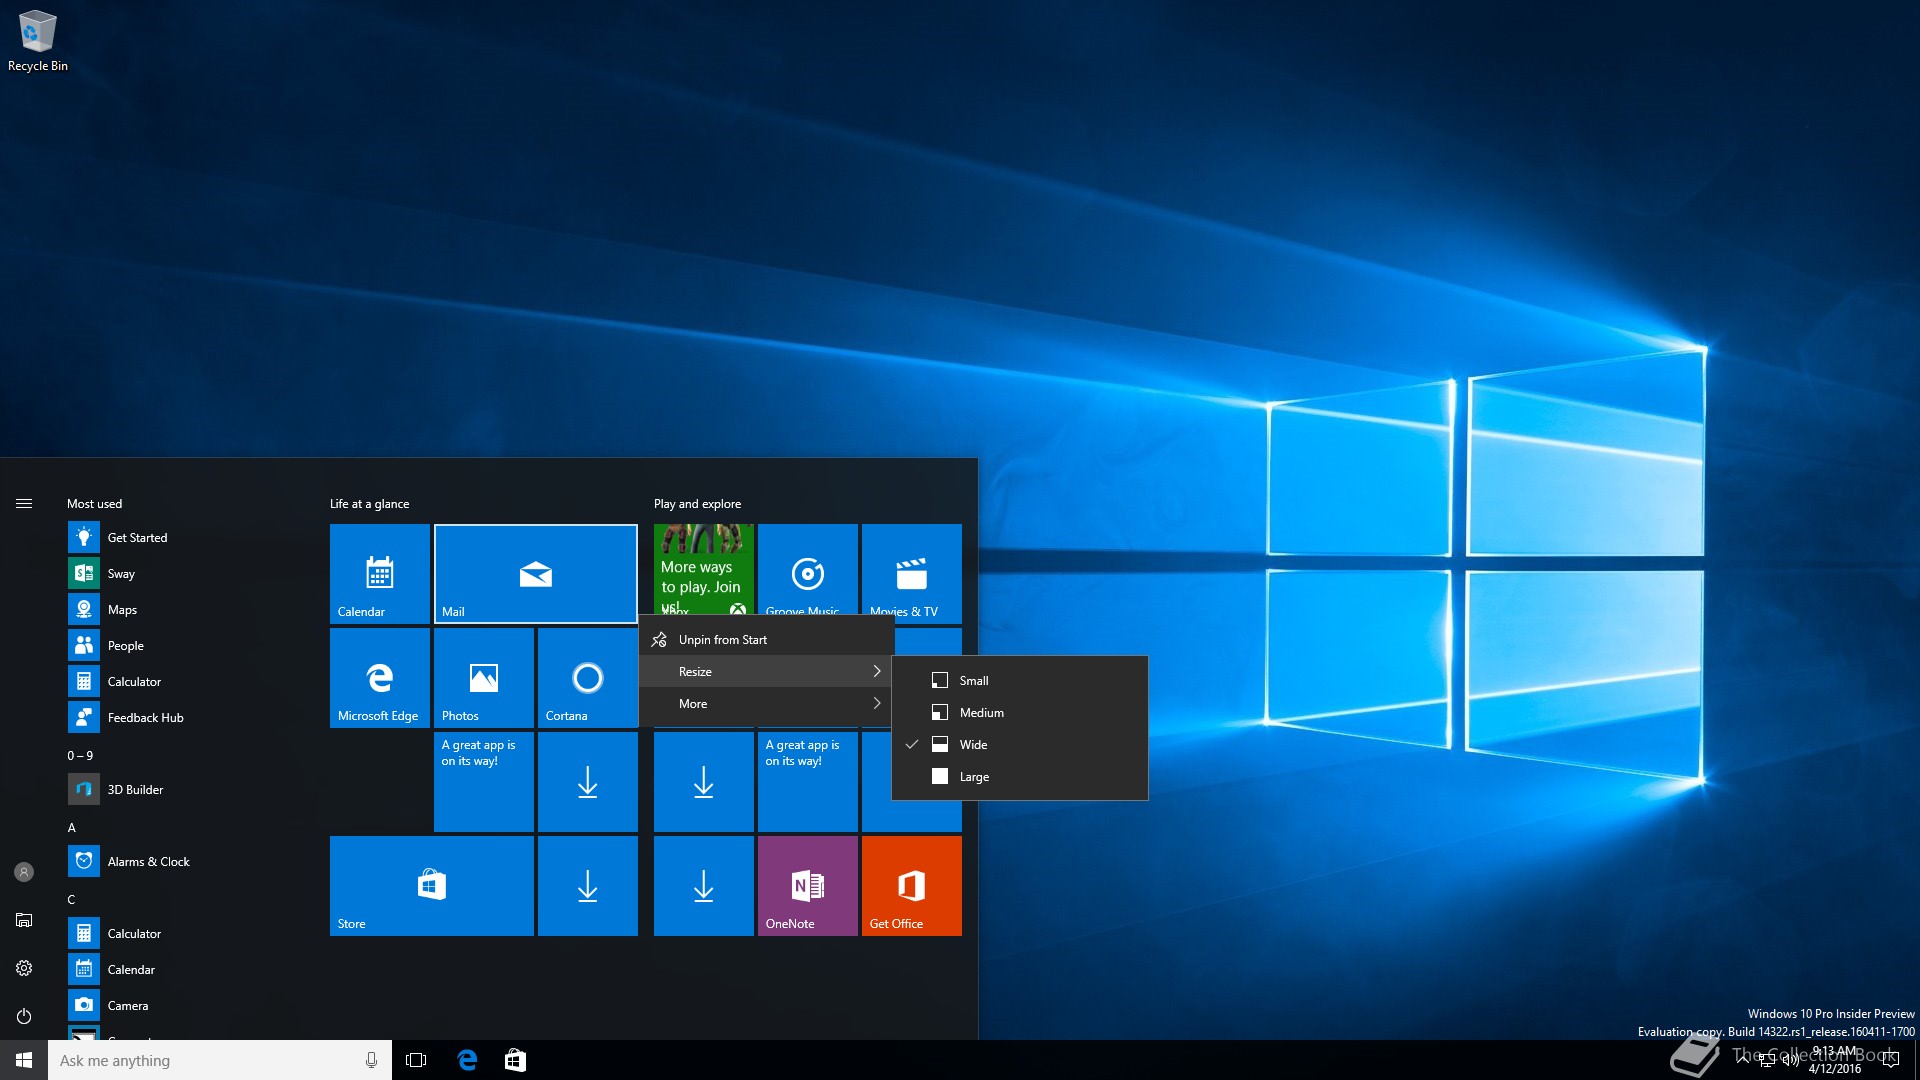Click the Start button on taskbar

24,1060
